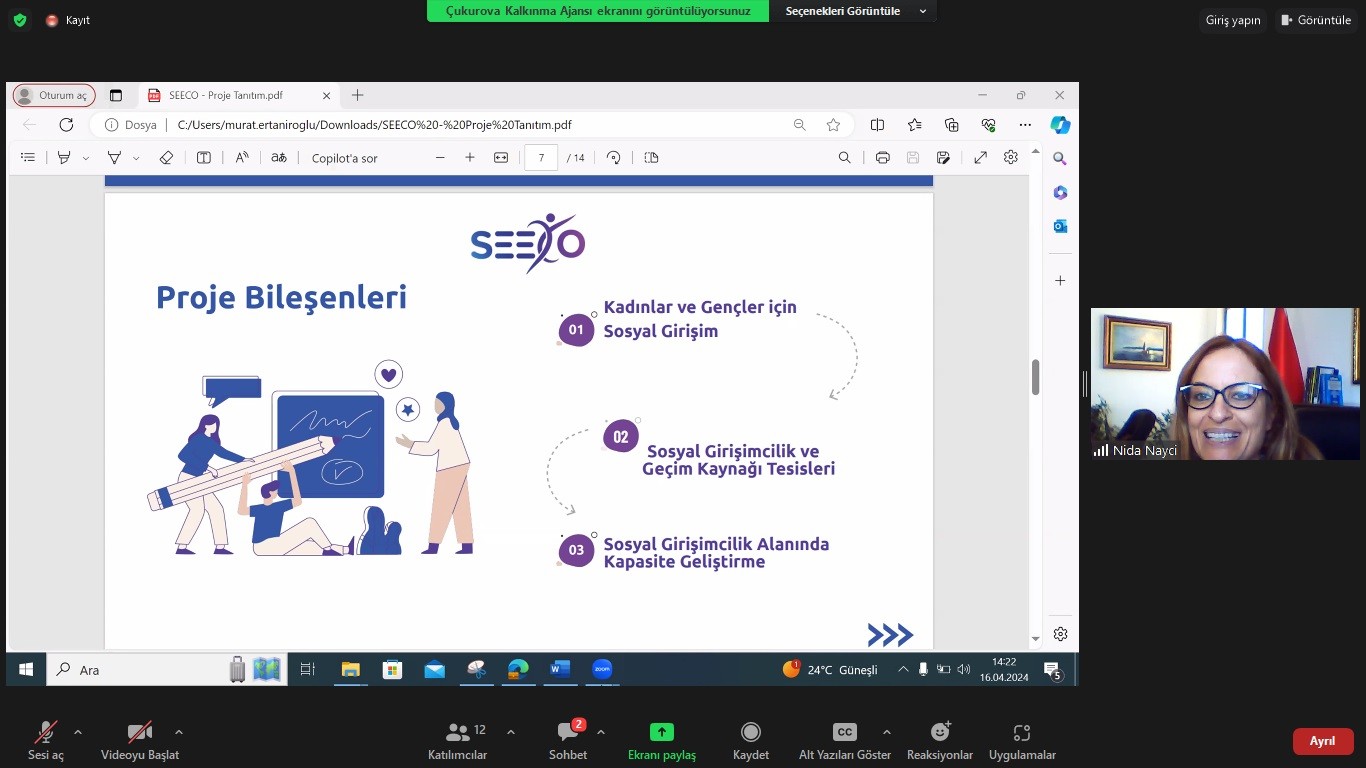Open the Sohbet chat panel
The height and width of the screenshot is (768, 1366).
(x=568, y=740)
